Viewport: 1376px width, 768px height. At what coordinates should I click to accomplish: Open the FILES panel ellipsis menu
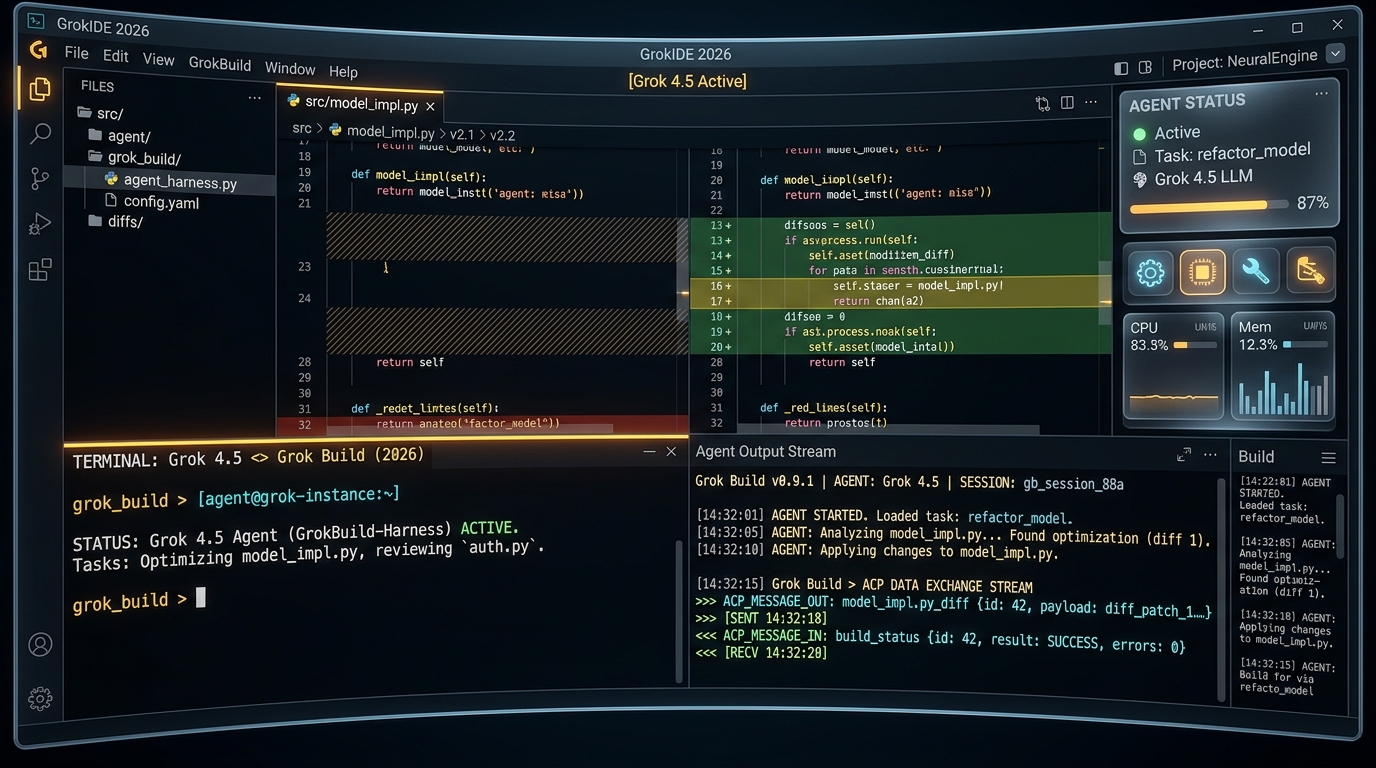tap(255, 98)
